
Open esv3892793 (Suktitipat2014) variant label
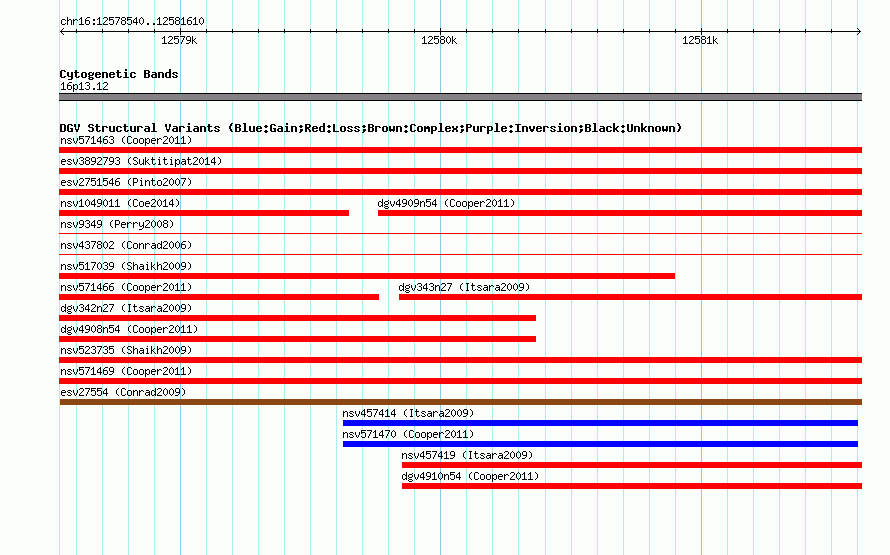tap(141, 161)
